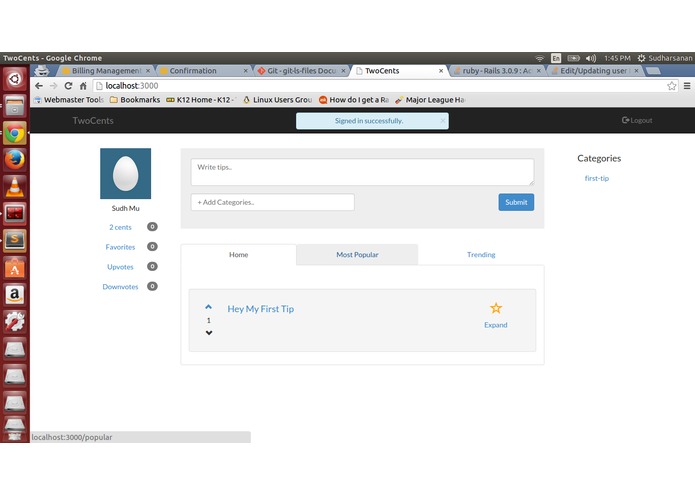Screen dimensions: 695x494
Task: Click the Sudharsanan user name in panel
Action: [x=670, y=58]
